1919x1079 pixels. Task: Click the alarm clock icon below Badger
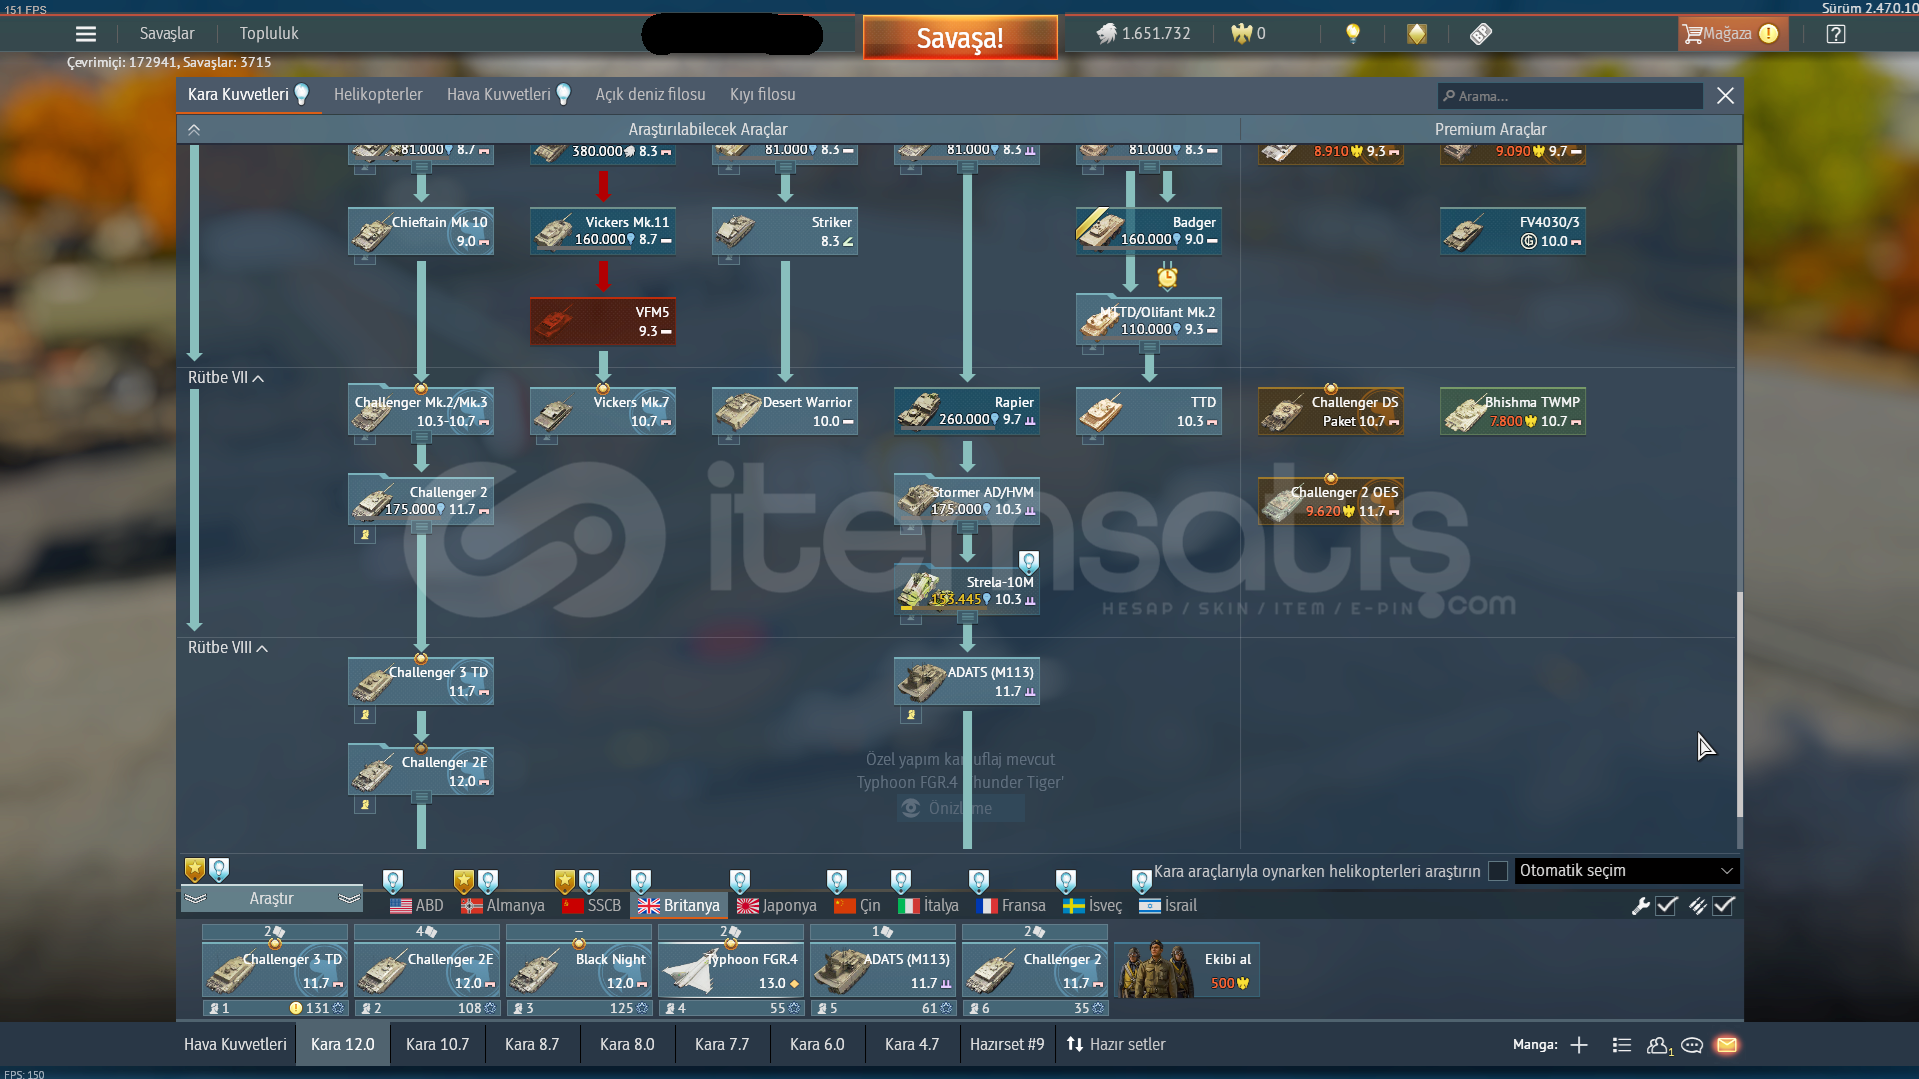(x=1167, y=276)
